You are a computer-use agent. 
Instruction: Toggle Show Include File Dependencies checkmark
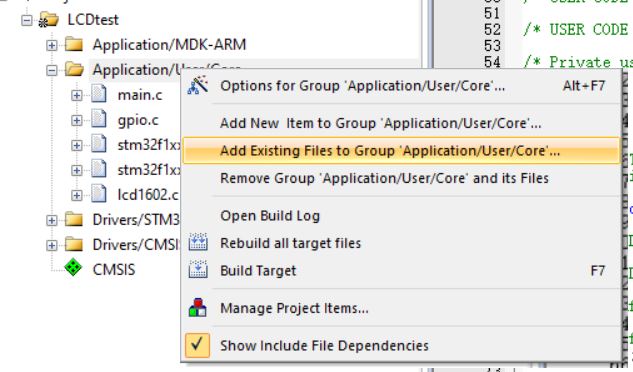[197, 345]
